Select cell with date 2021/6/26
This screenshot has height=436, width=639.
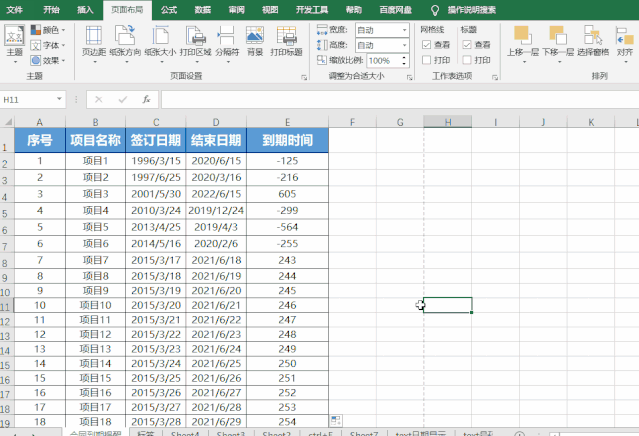pos(216,378)
